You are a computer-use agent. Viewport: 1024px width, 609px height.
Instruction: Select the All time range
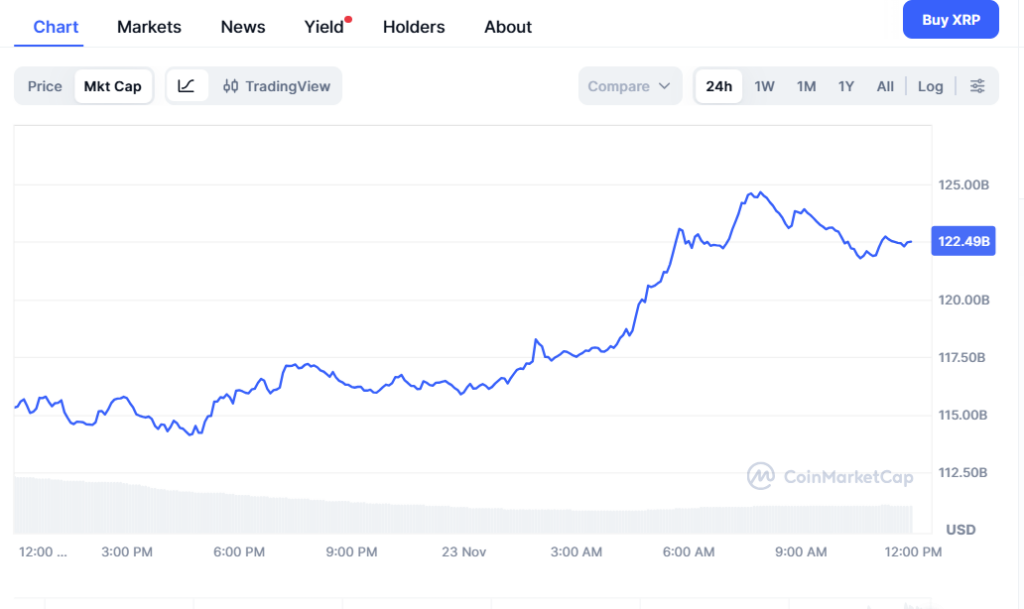tap(885, 86)
